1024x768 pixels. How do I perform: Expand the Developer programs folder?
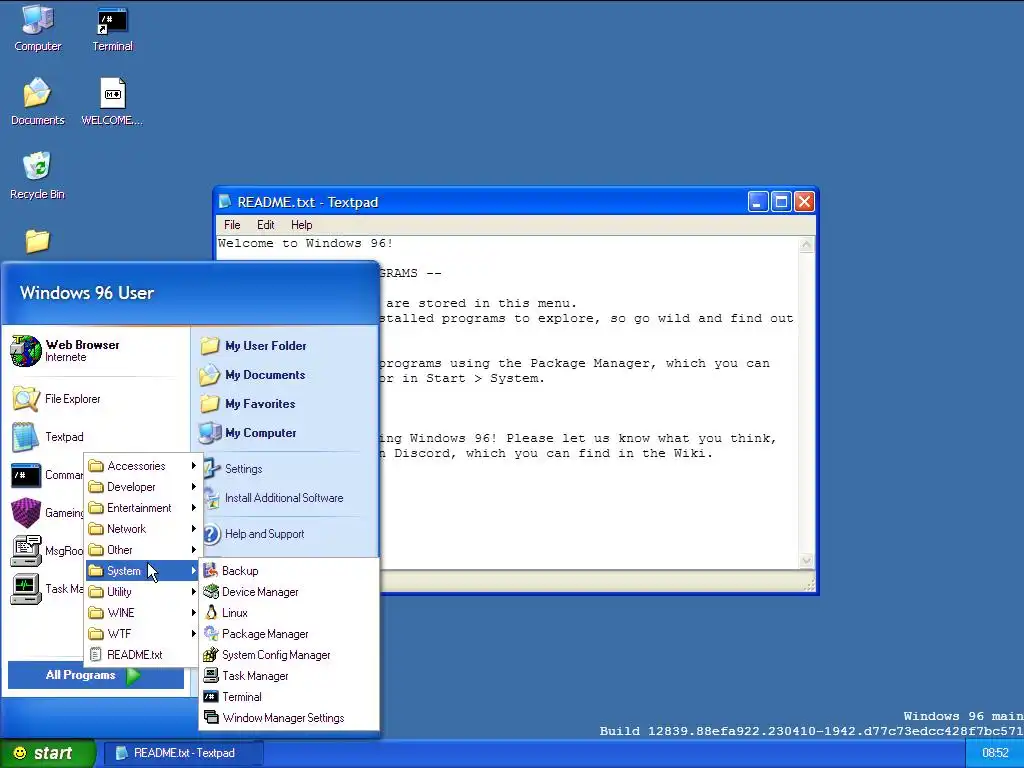(142, 487)
